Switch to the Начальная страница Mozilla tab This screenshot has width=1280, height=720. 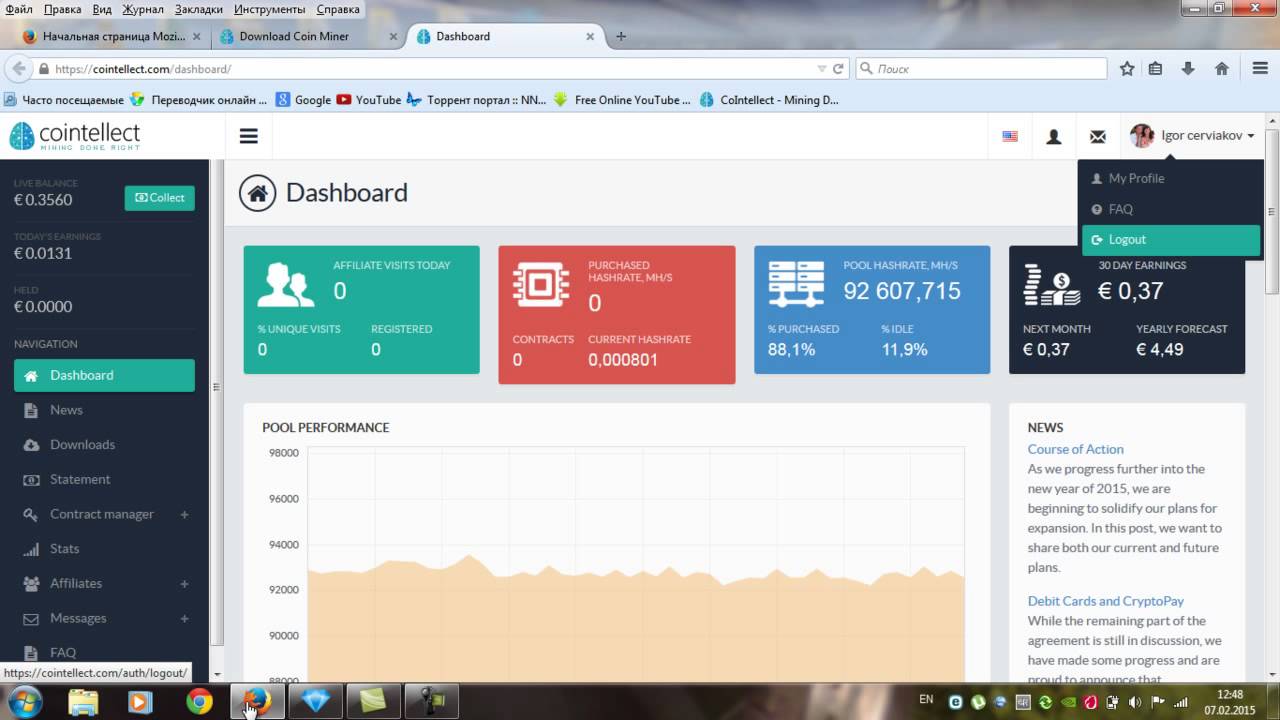[x=112, y=36]
